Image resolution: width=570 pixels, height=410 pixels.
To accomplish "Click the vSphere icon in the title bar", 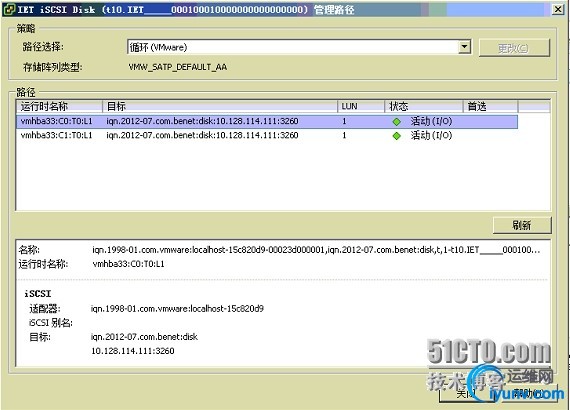I will coord(9,9).
